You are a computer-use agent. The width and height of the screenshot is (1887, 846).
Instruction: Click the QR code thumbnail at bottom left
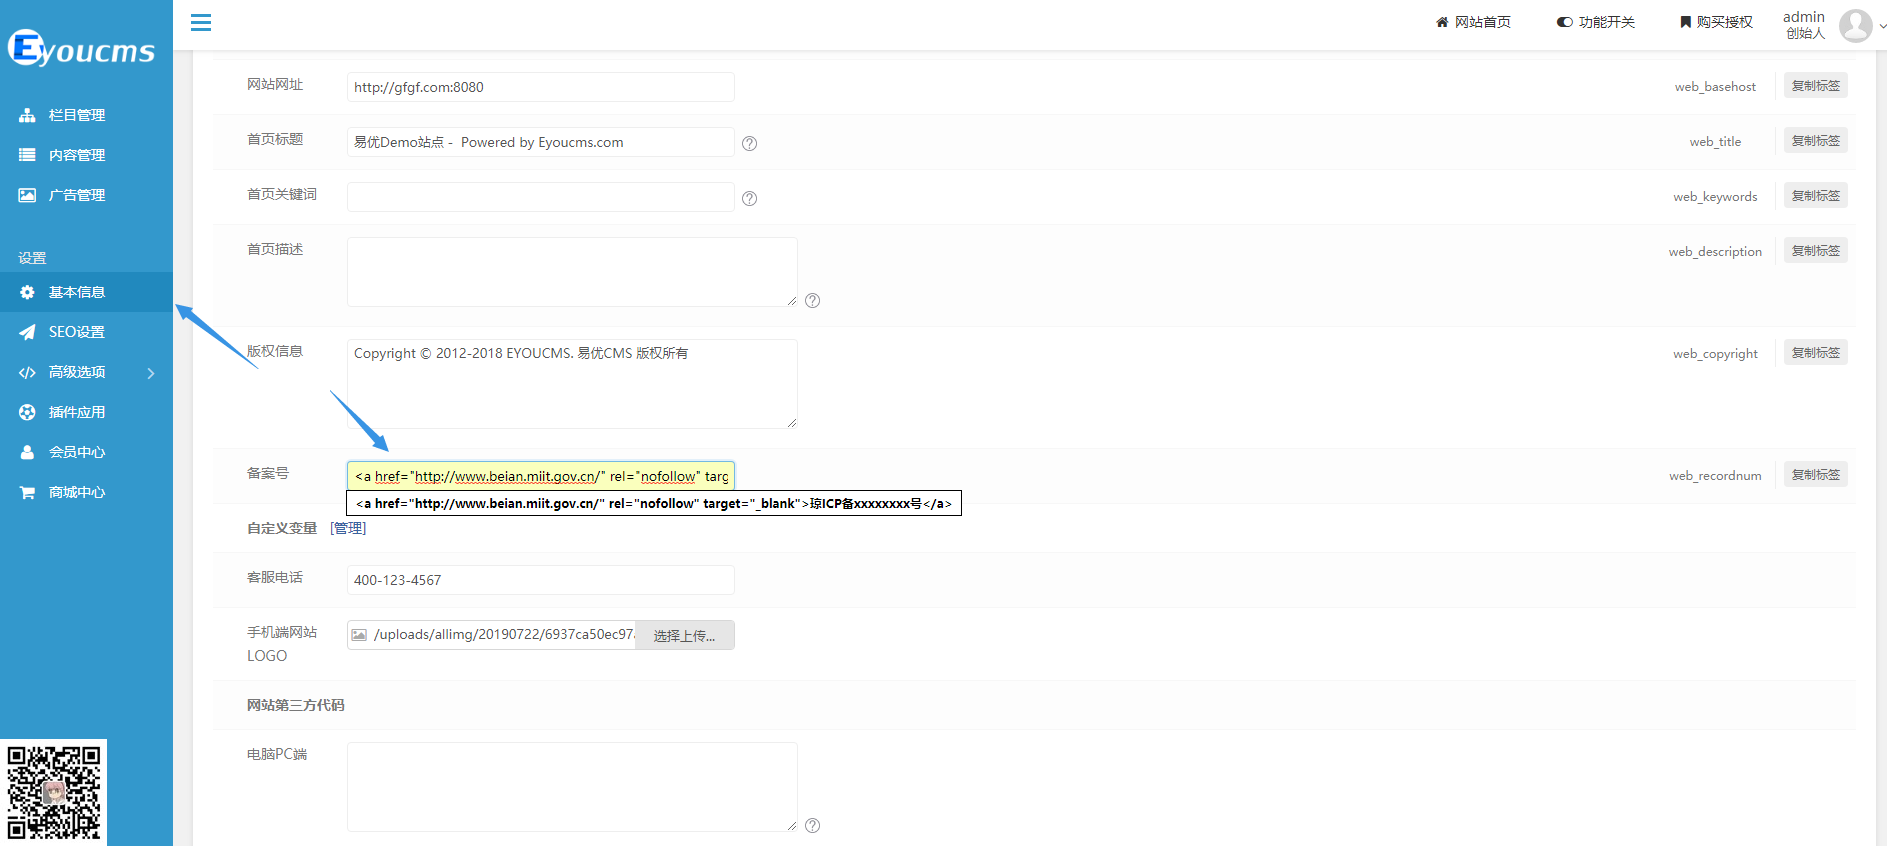[x=54, y=792]
